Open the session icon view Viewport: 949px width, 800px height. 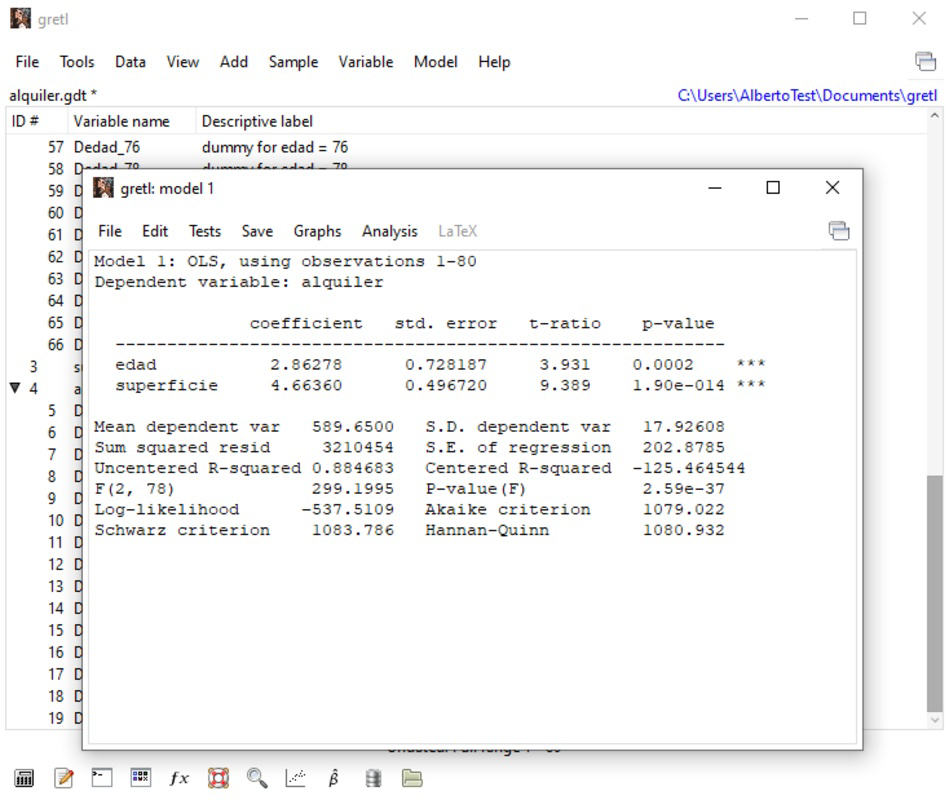click(x=140, y=778)
